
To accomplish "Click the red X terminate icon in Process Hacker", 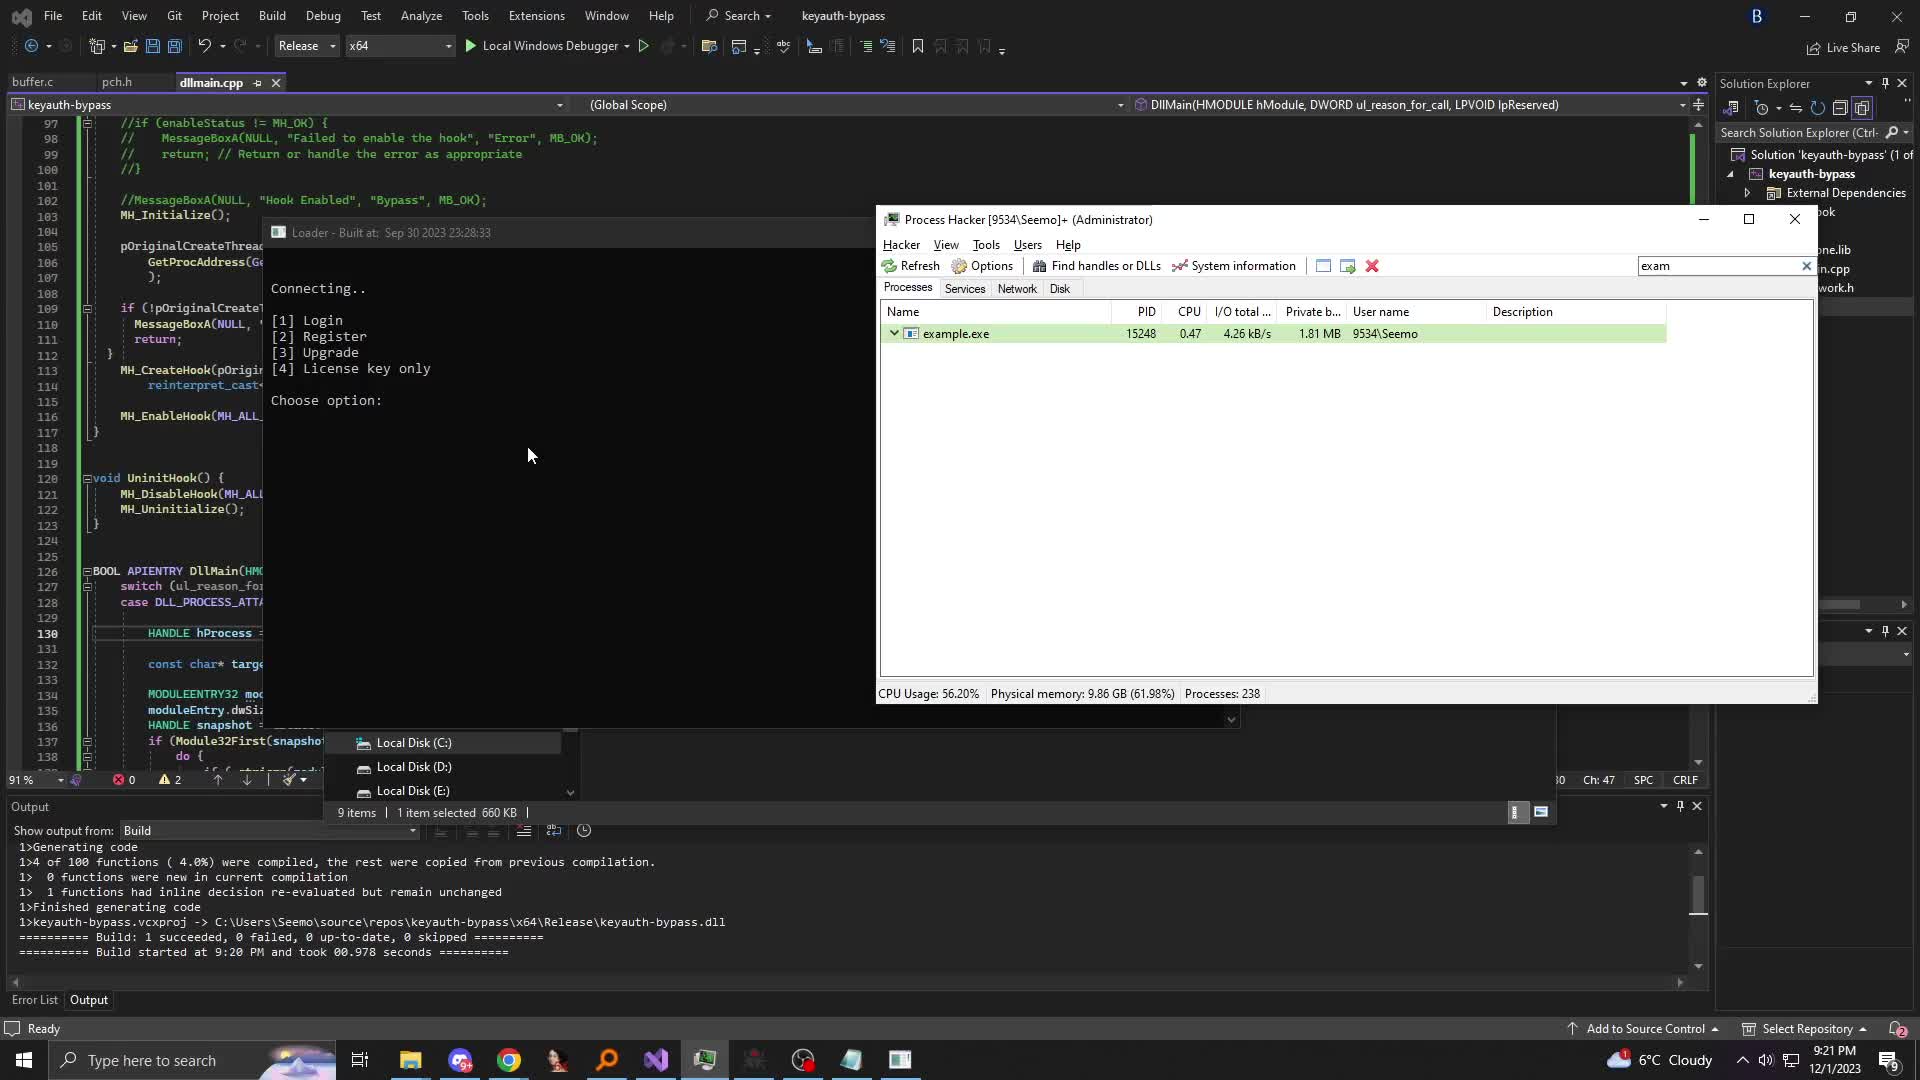I will [1372, 266].
